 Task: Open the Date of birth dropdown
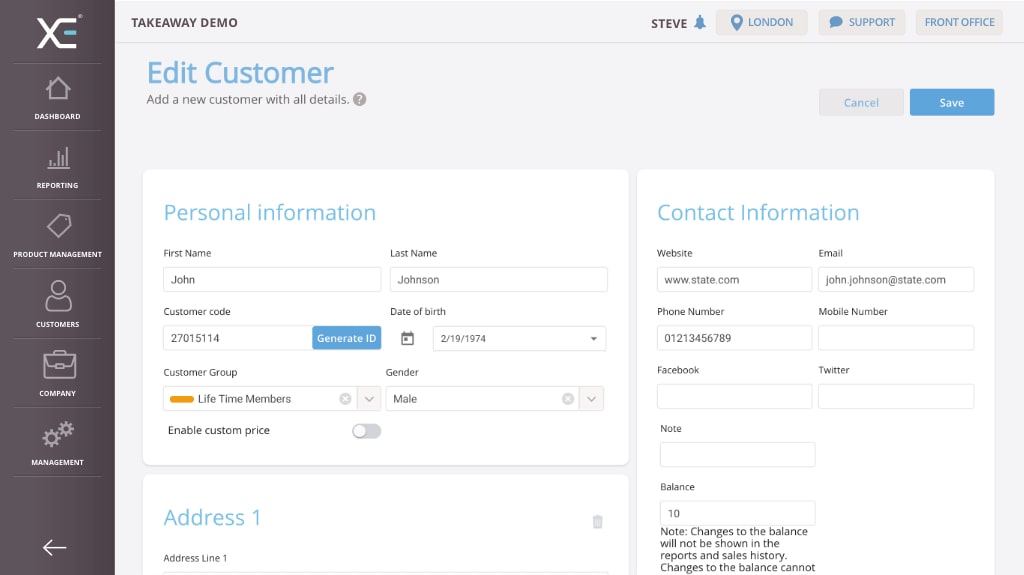coord(594,339)
